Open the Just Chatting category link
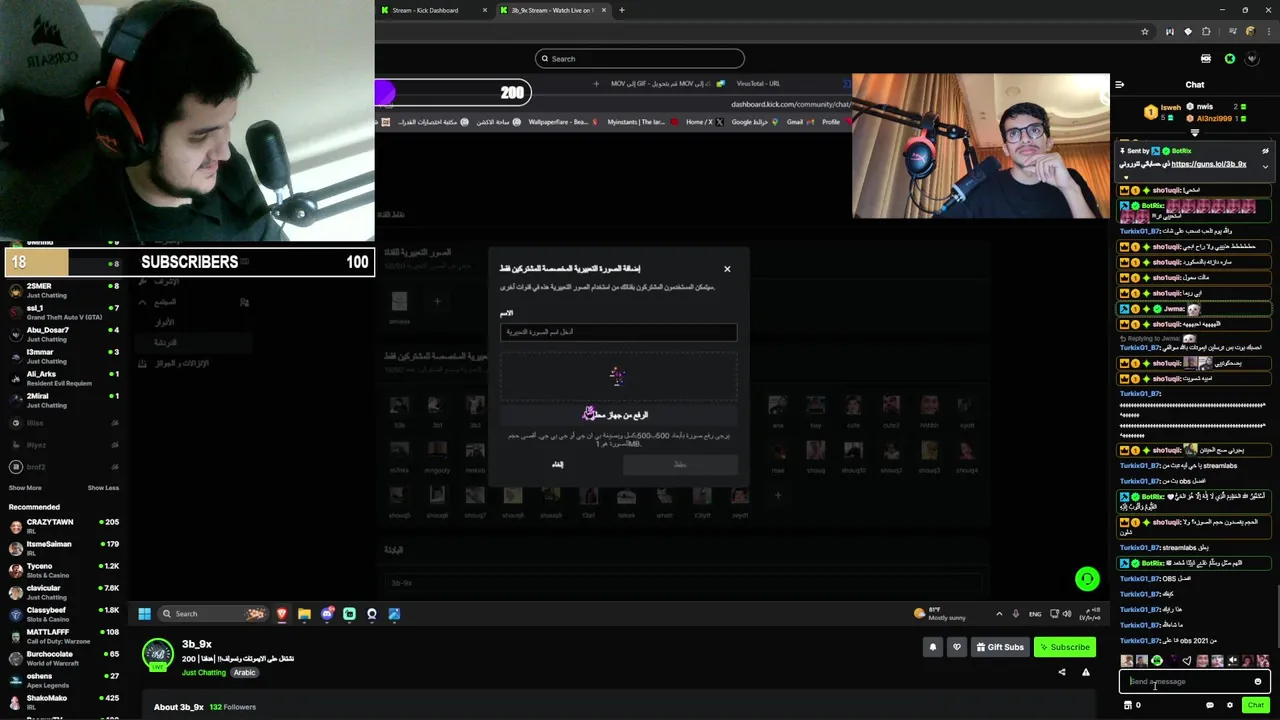1280x720 pixels. [204, 673]
